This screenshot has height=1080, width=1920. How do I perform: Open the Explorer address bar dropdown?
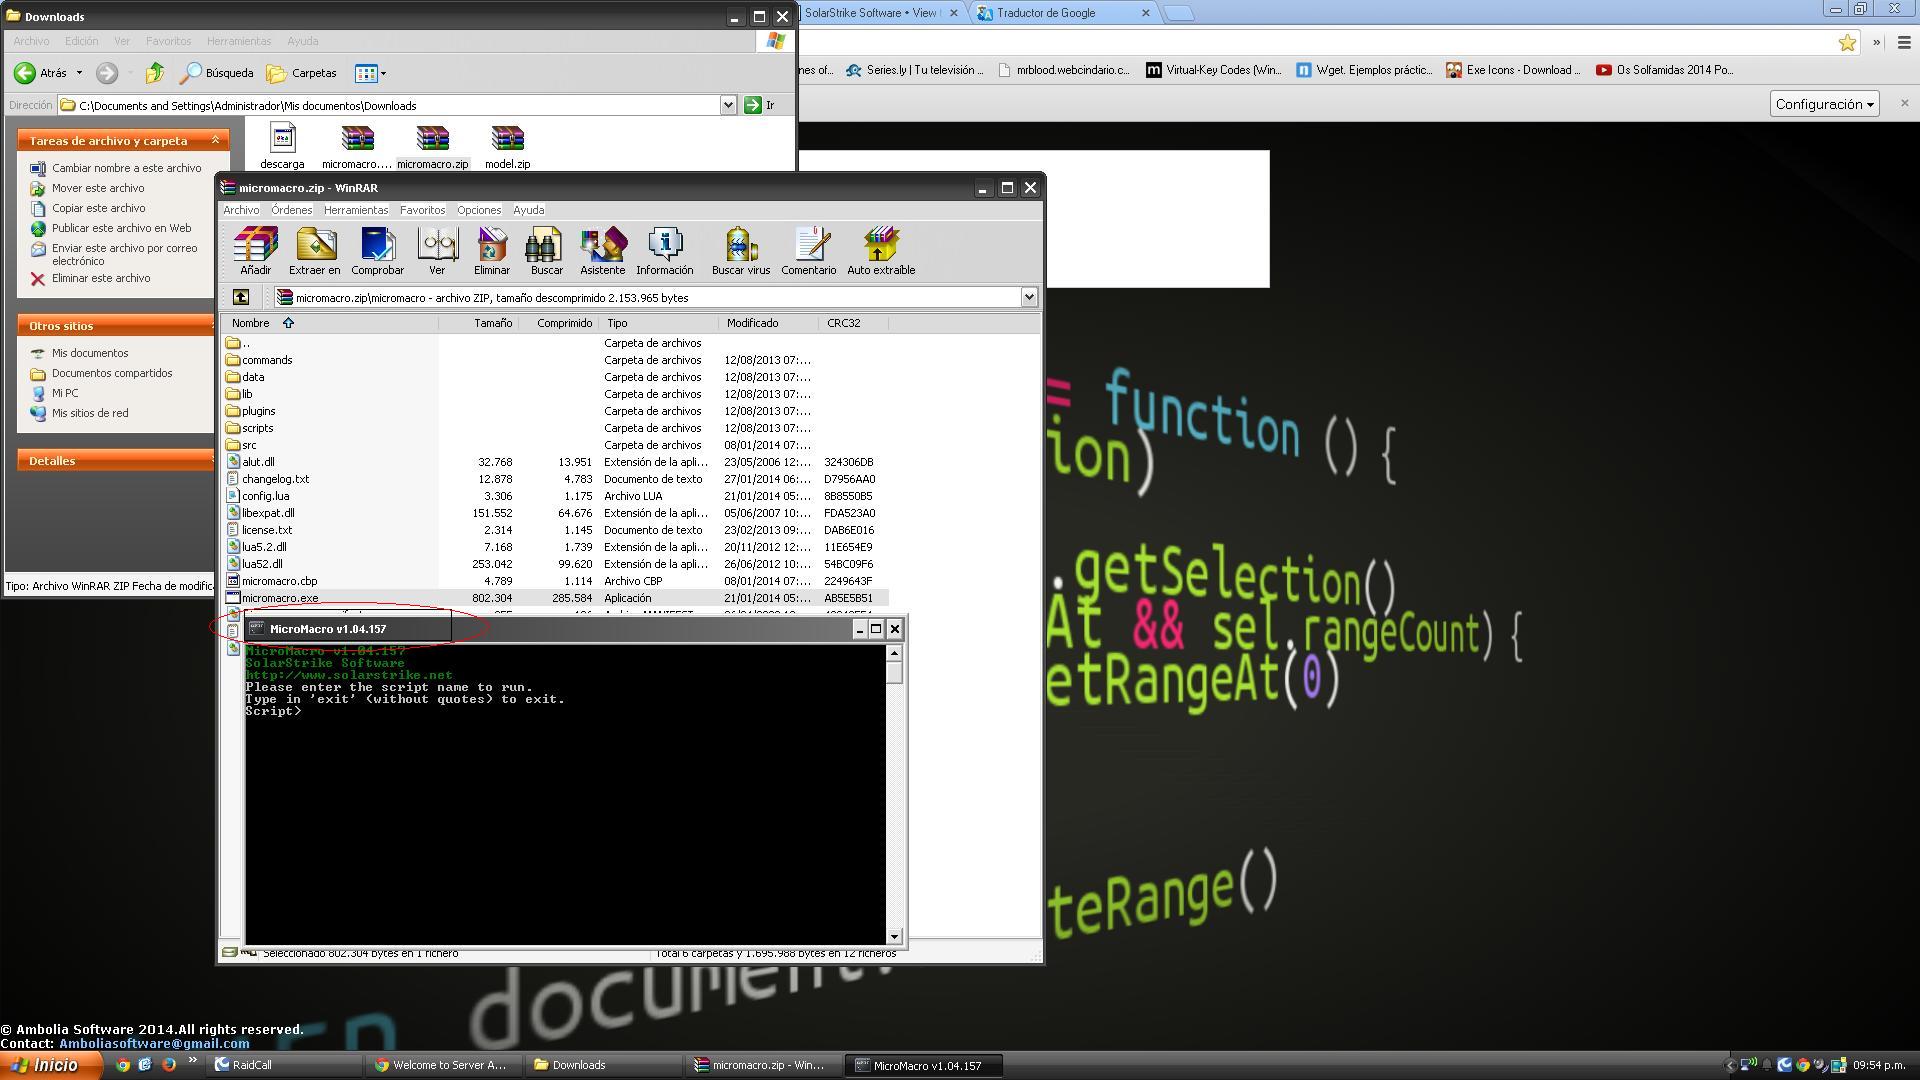pos(728,105)
